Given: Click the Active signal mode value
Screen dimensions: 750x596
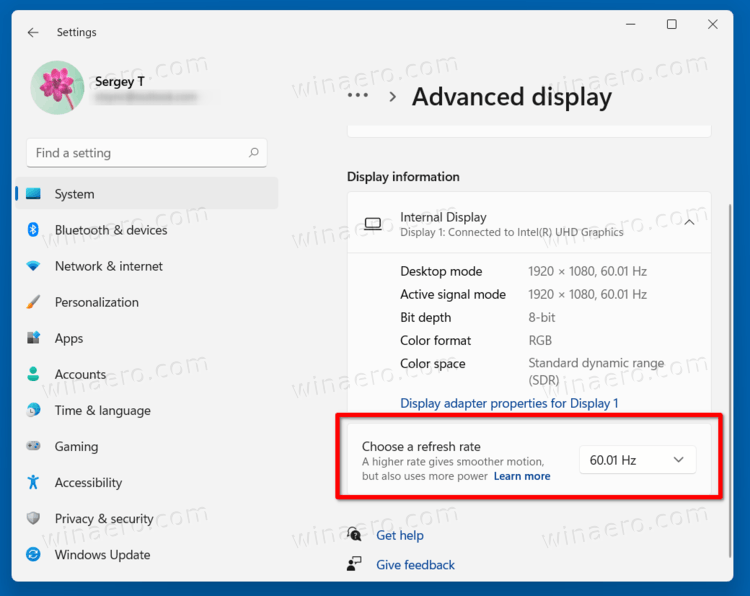Looking at the screenshot, I should point(587,295).
